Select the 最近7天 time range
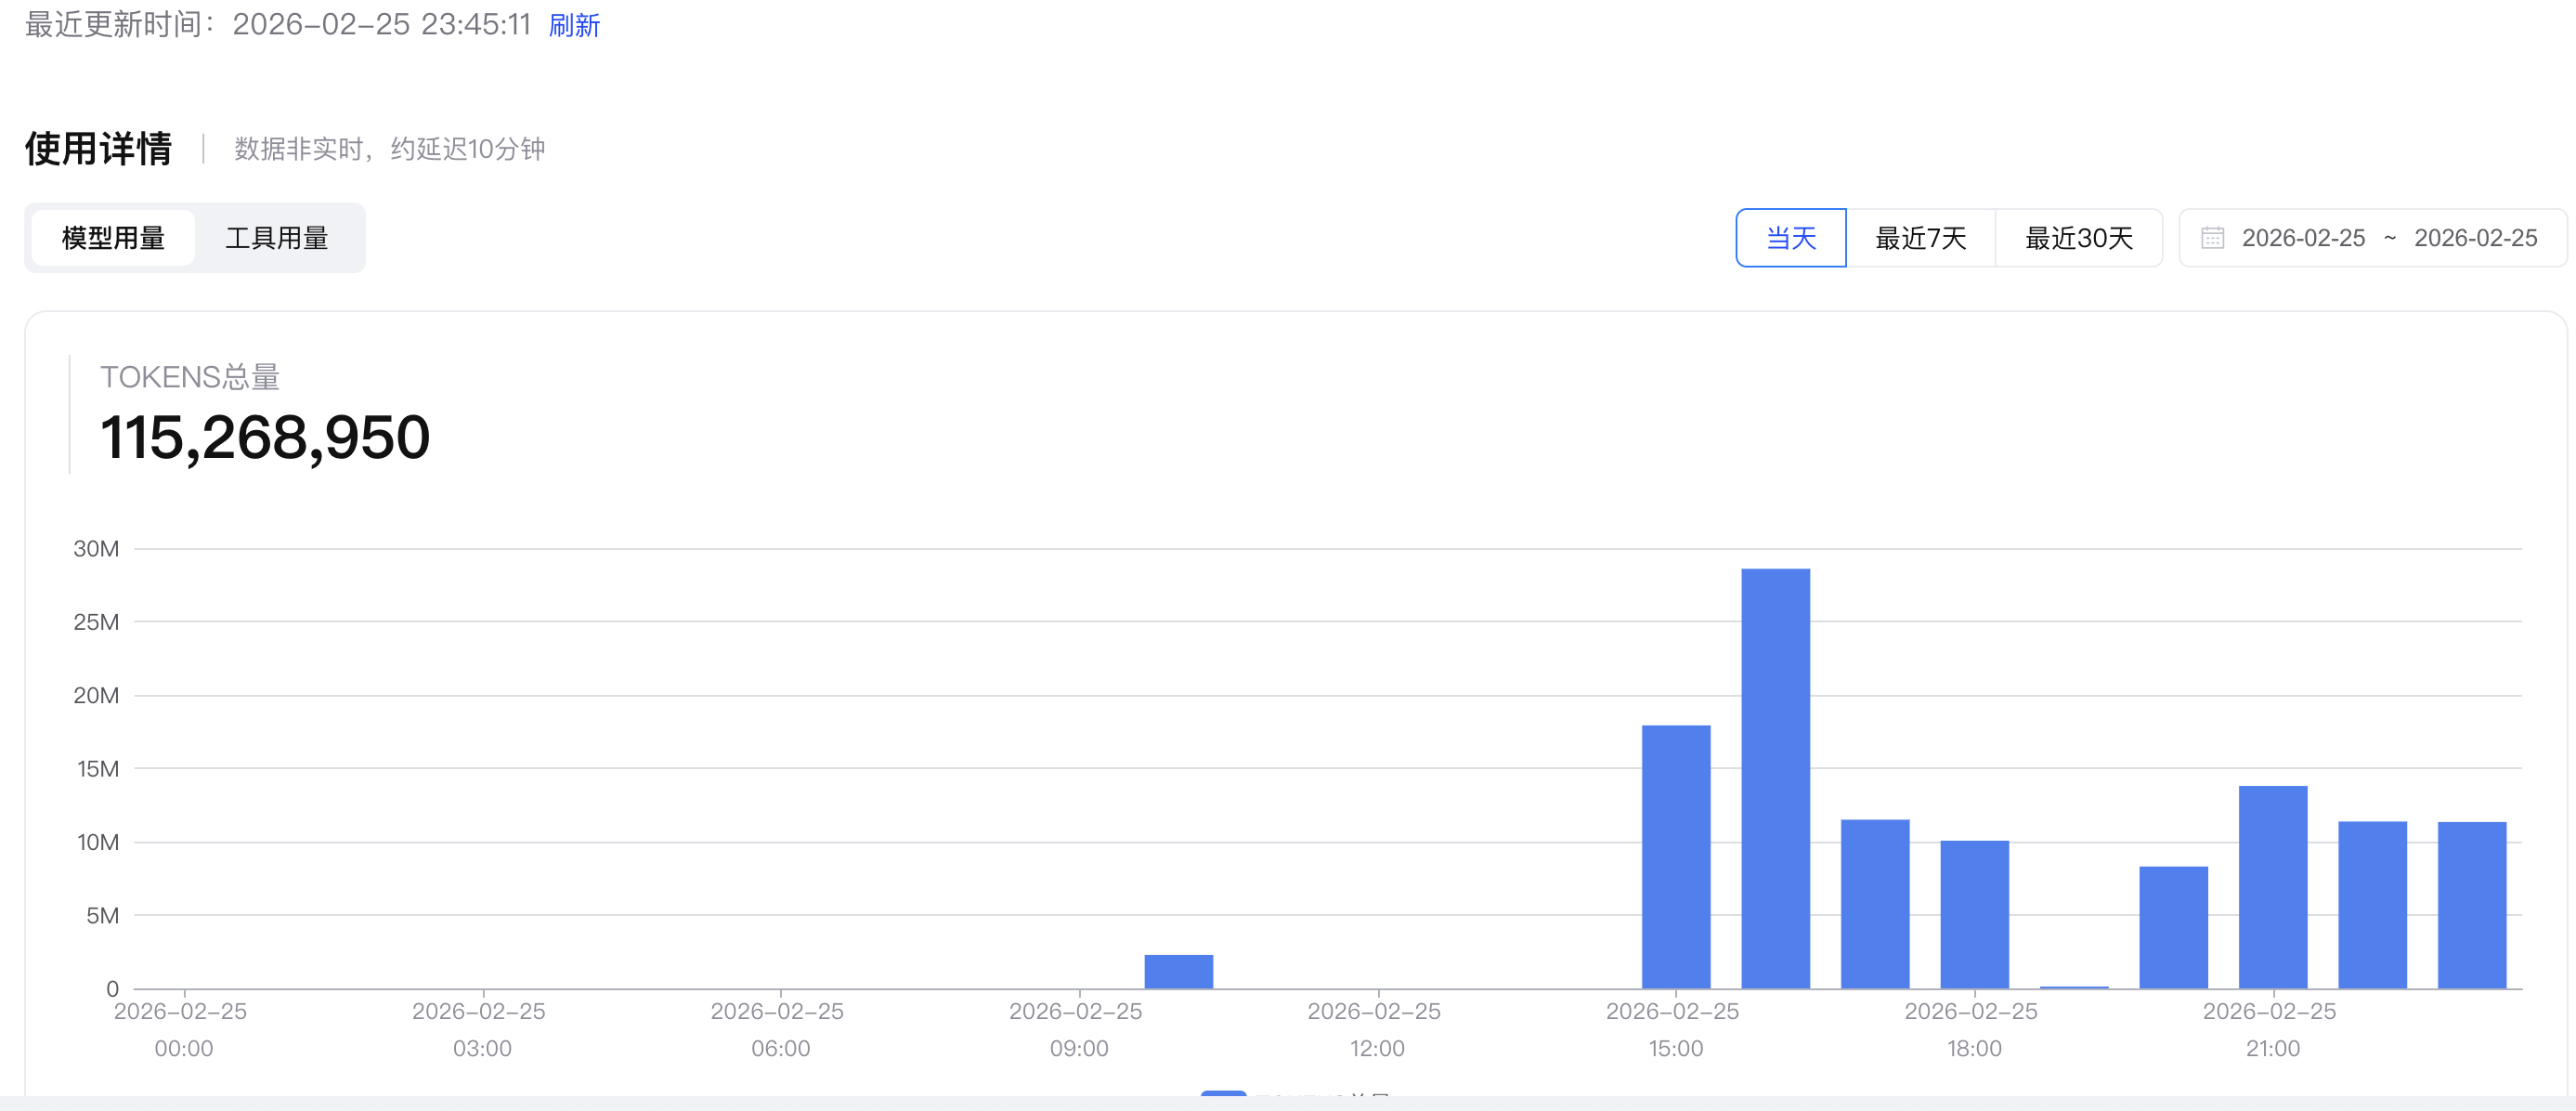This screenshot has height=1111, width=2576. (1920, 238)
